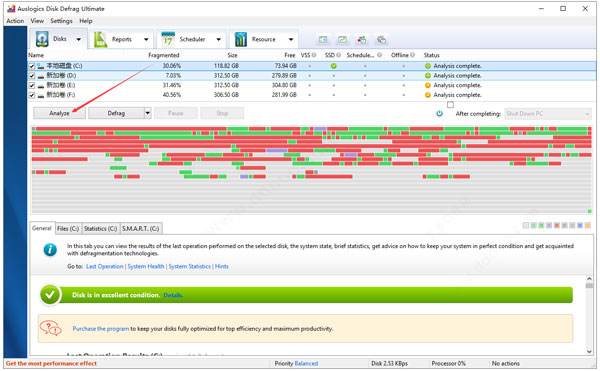600x371 pixels.
Task: Click the results panel scrollbar down arrow
Action: [589, 351]
